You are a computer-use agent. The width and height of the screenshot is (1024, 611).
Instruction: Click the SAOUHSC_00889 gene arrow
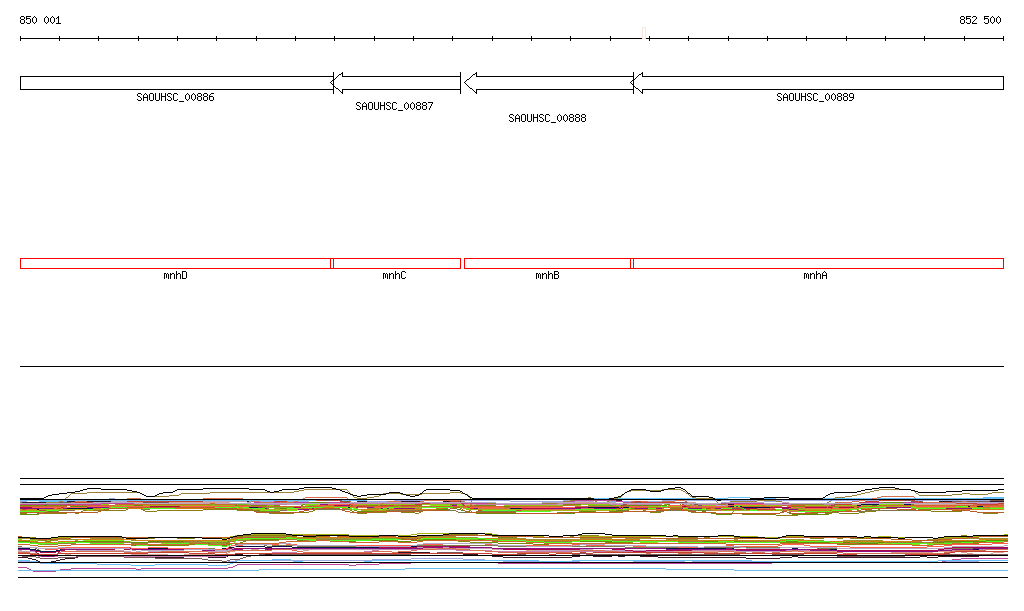click(818, 83)
